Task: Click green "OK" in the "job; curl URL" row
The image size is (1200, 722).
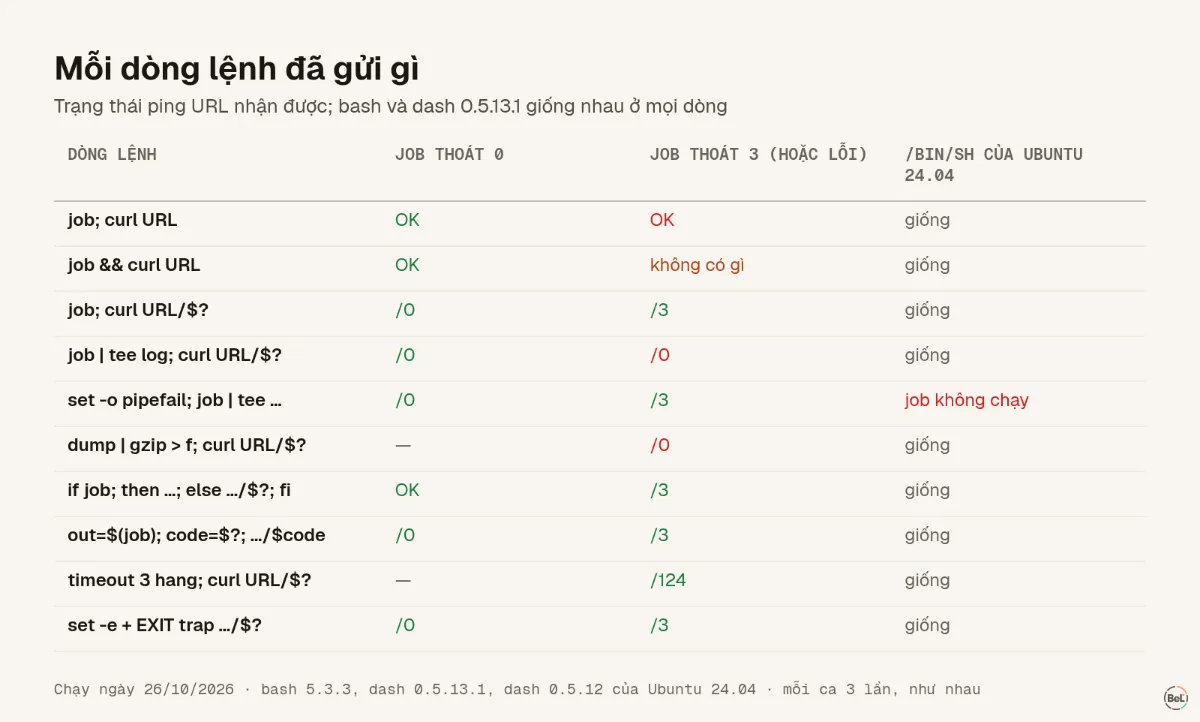Action: (x=407, y=220)
